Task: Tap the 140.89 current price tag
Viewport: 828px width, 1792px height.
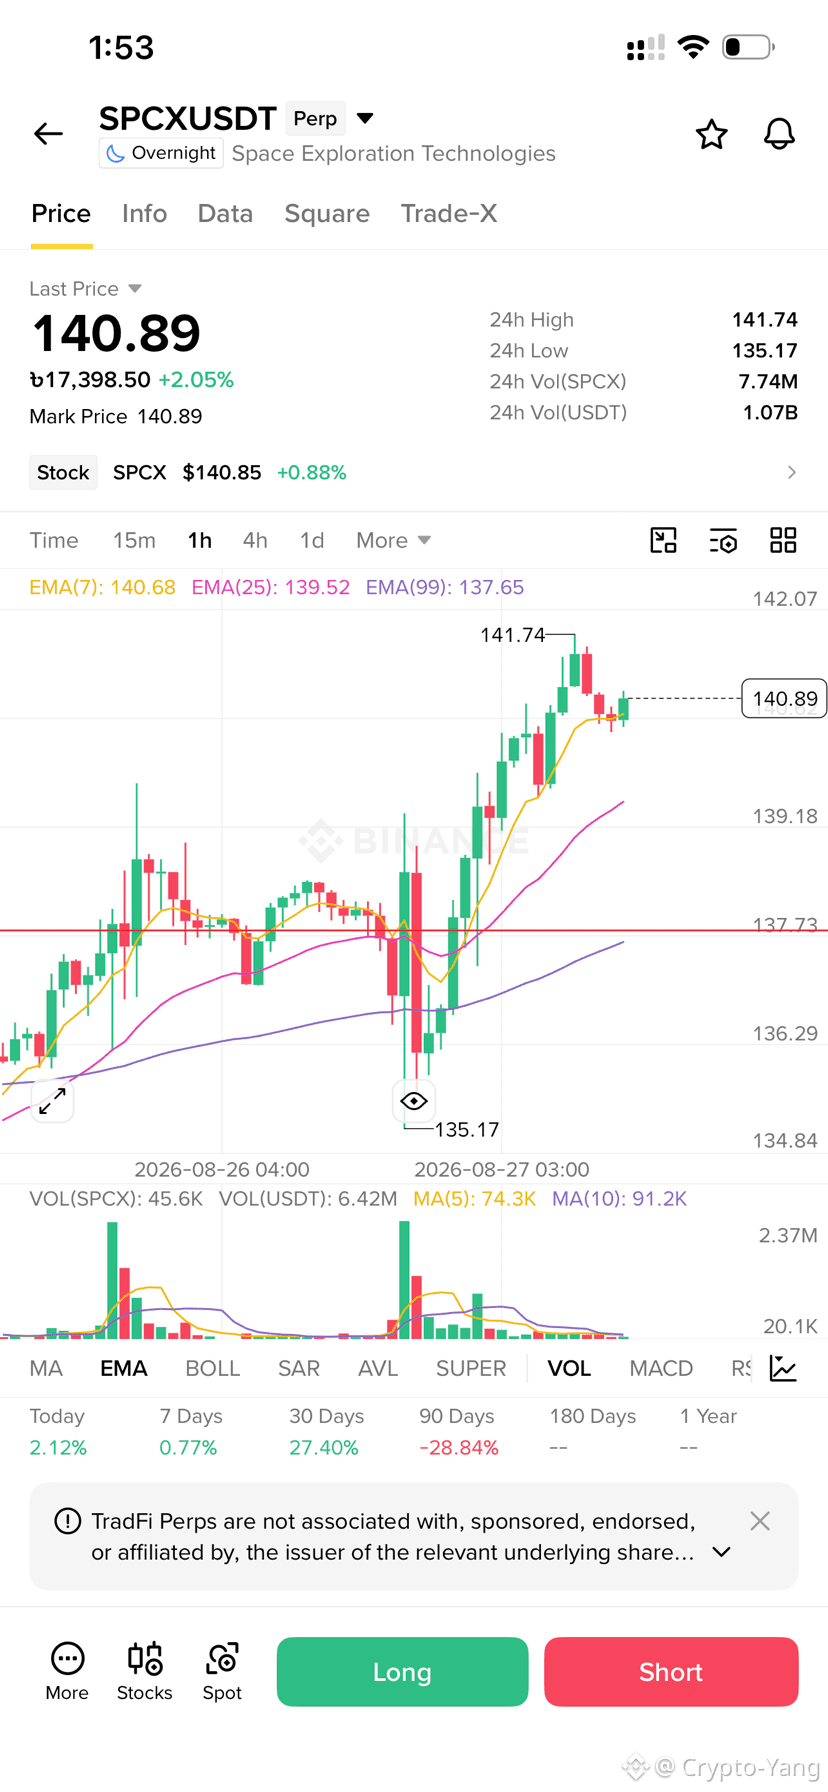Action: pos(784,698)
